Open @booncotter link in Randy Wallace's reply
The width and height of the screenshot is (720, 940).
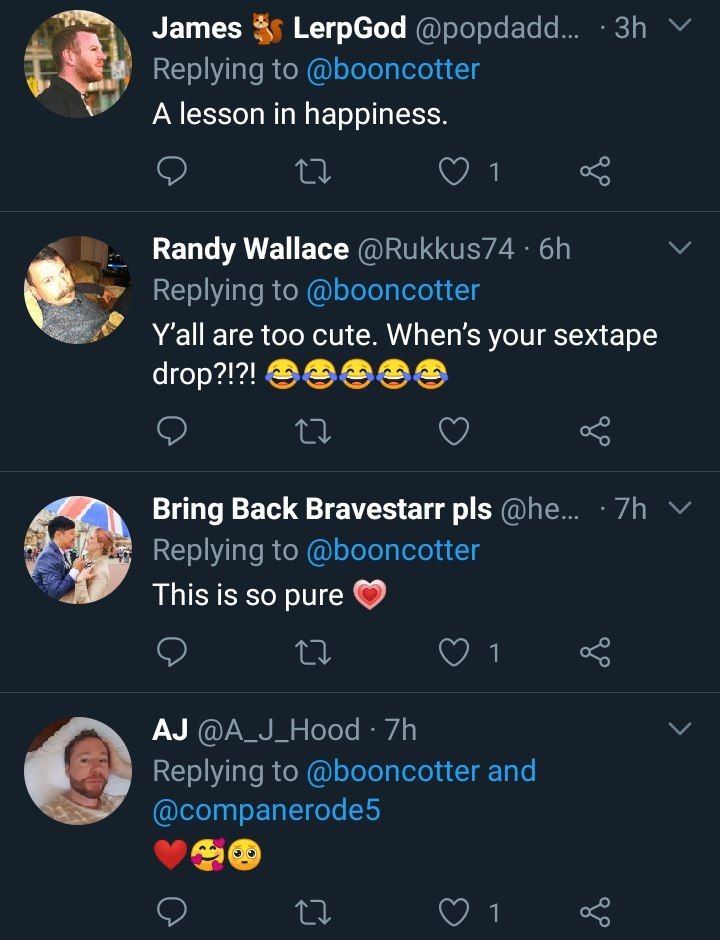[x=393, y=290]
